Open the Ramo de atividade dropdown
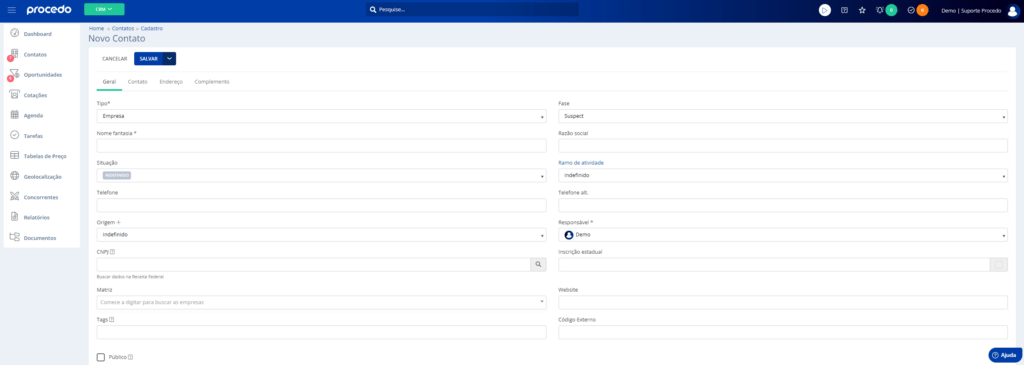1024x365 pixels. (783, 176)
